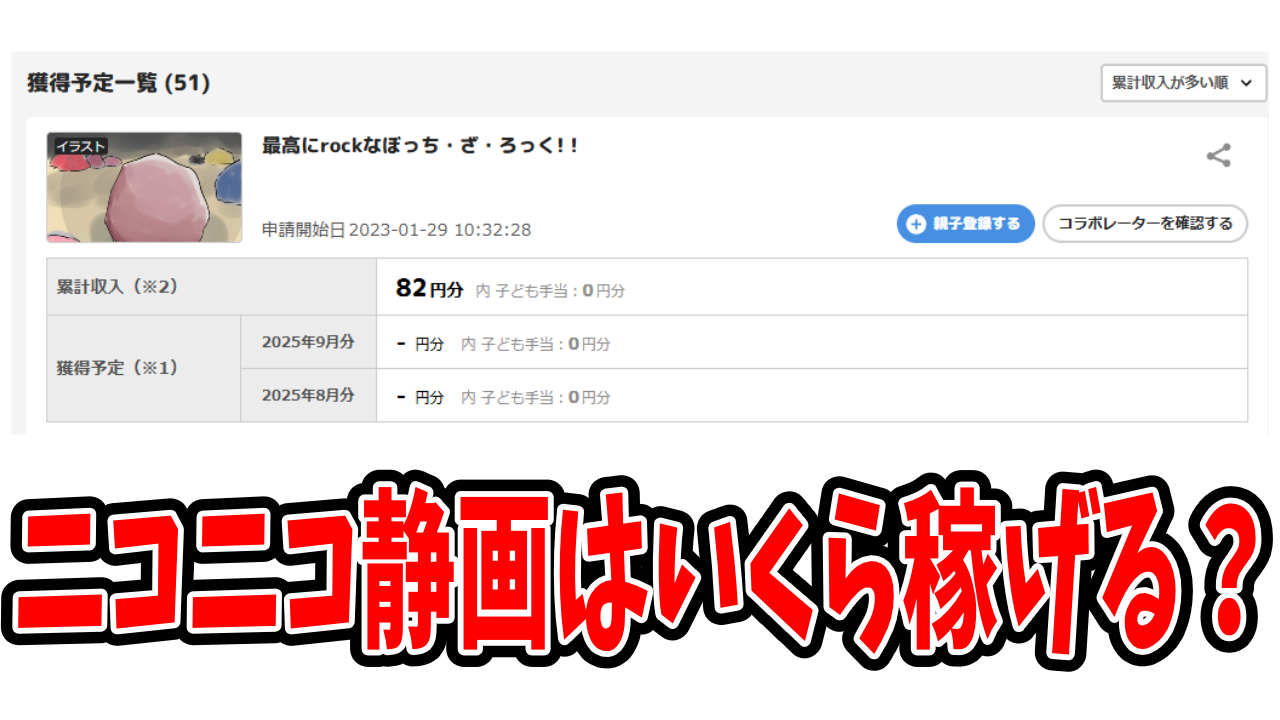This screenshot has width=1280, height=720.
Task: Click the 申請開始日 2023-01-29 timestamp text
Action: (396, 230)
